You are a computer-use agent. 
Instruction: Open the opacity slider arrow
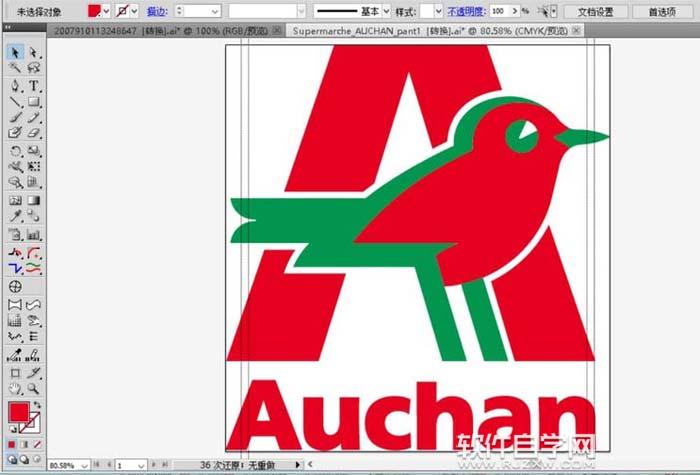[x=515, y=11]
